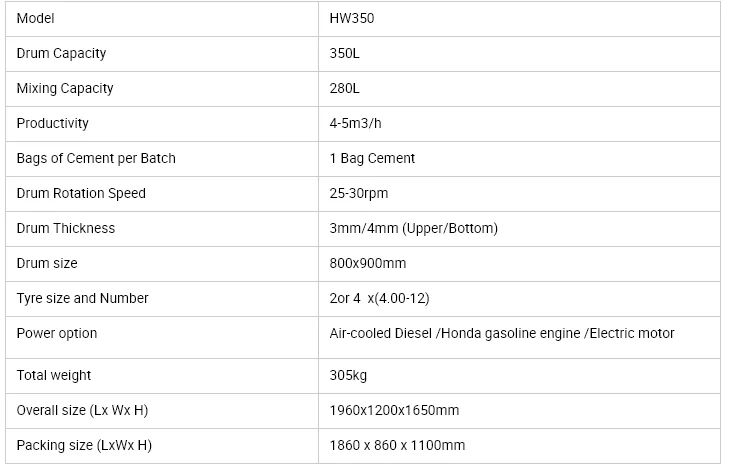734x470 pixels.
Task: Click the 4-5m3/h productivity value
Action: point(355,123)
